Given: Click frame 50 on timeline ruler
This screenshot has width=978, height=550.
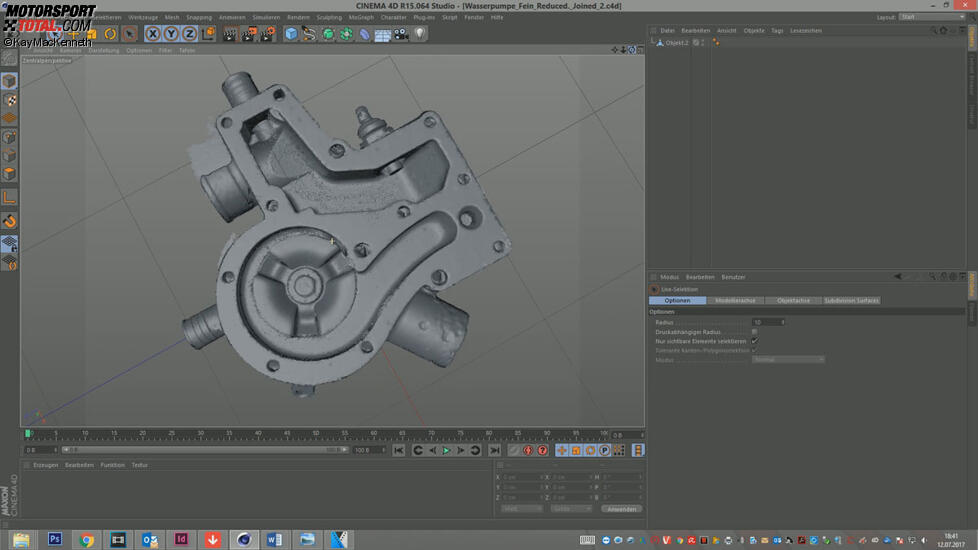Looking at the screenshot, I should (316, 433).
